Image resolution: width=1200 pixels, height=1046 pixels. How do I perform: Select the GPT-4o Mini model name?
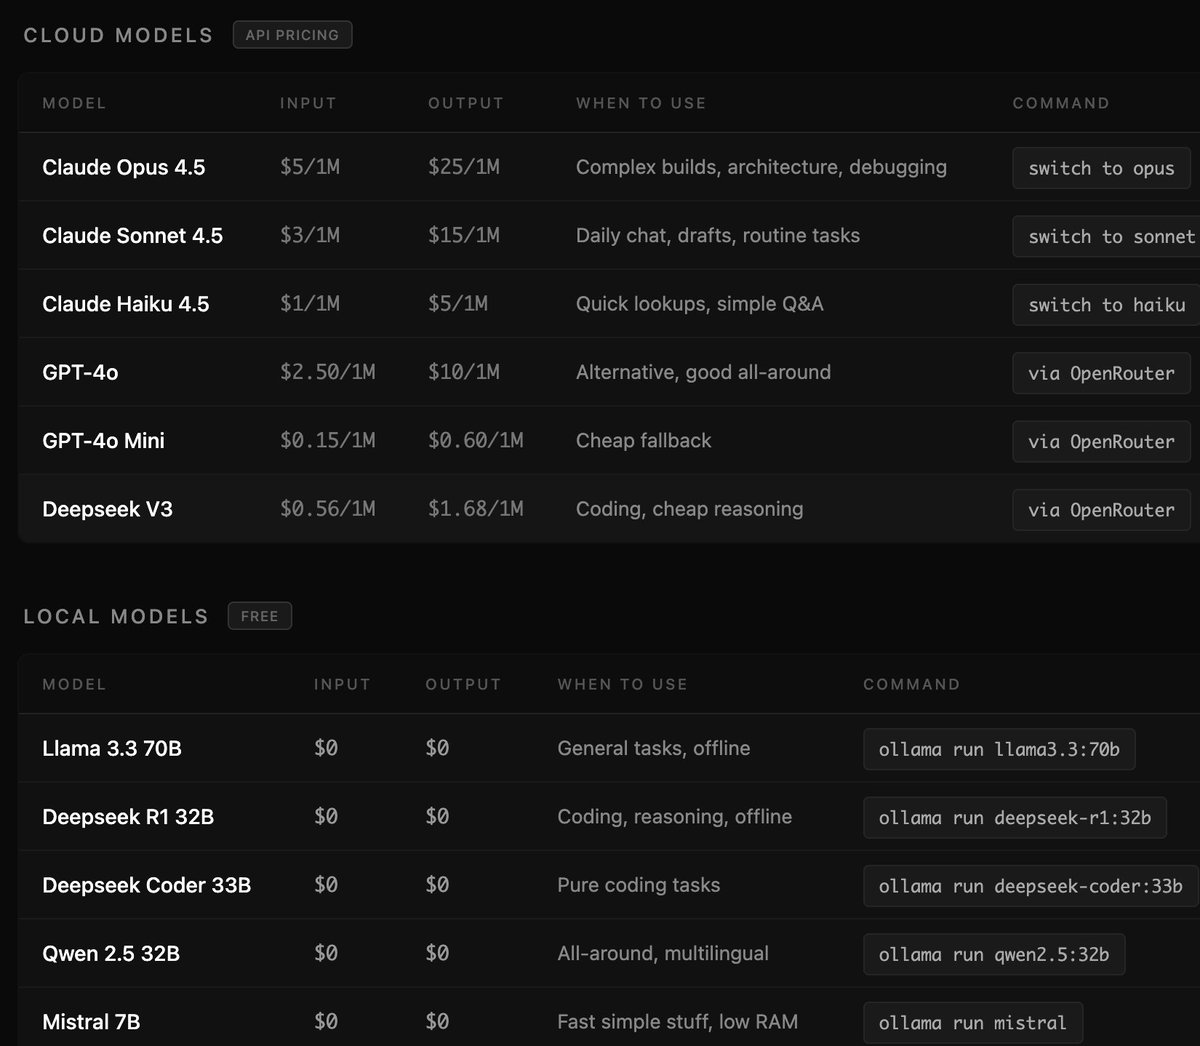coord(104,441)
